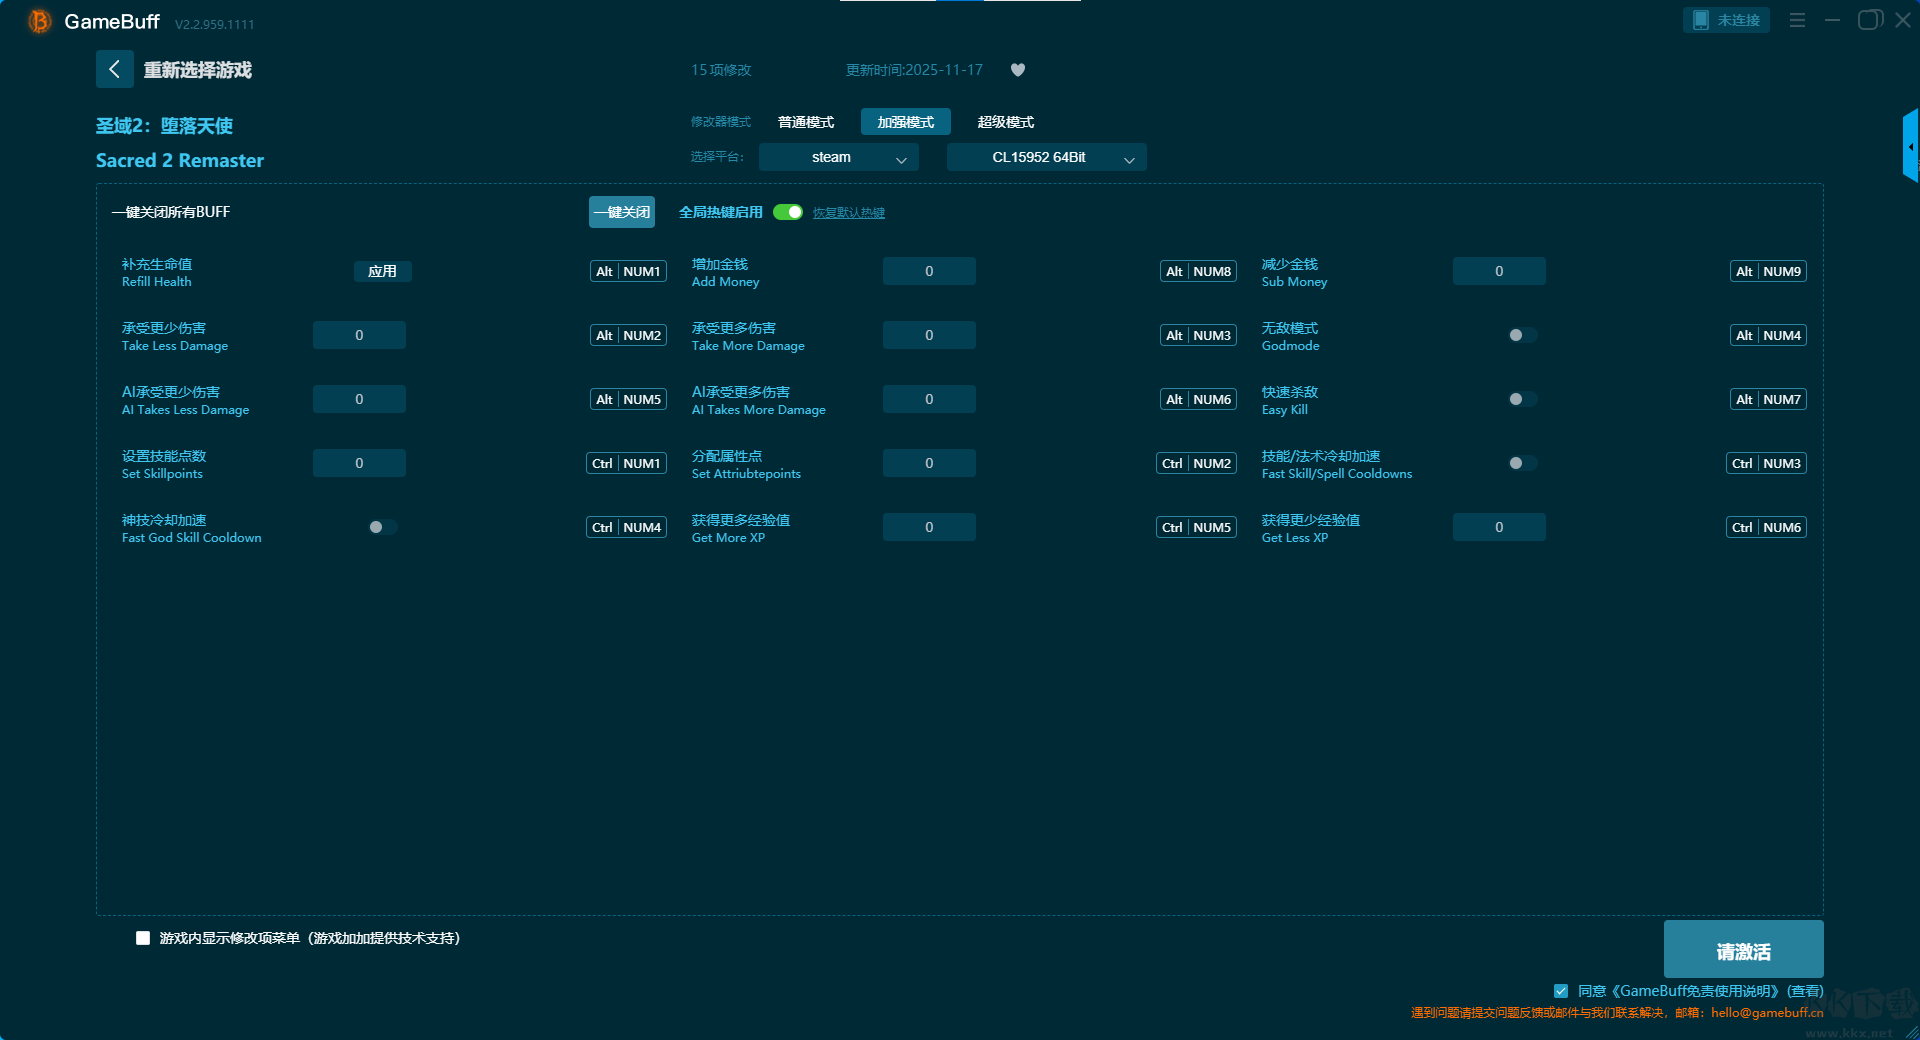Click the 更新时间:2025-11-17 text
Viewport: 1920px width, 1040px height.
coord(914,70)
